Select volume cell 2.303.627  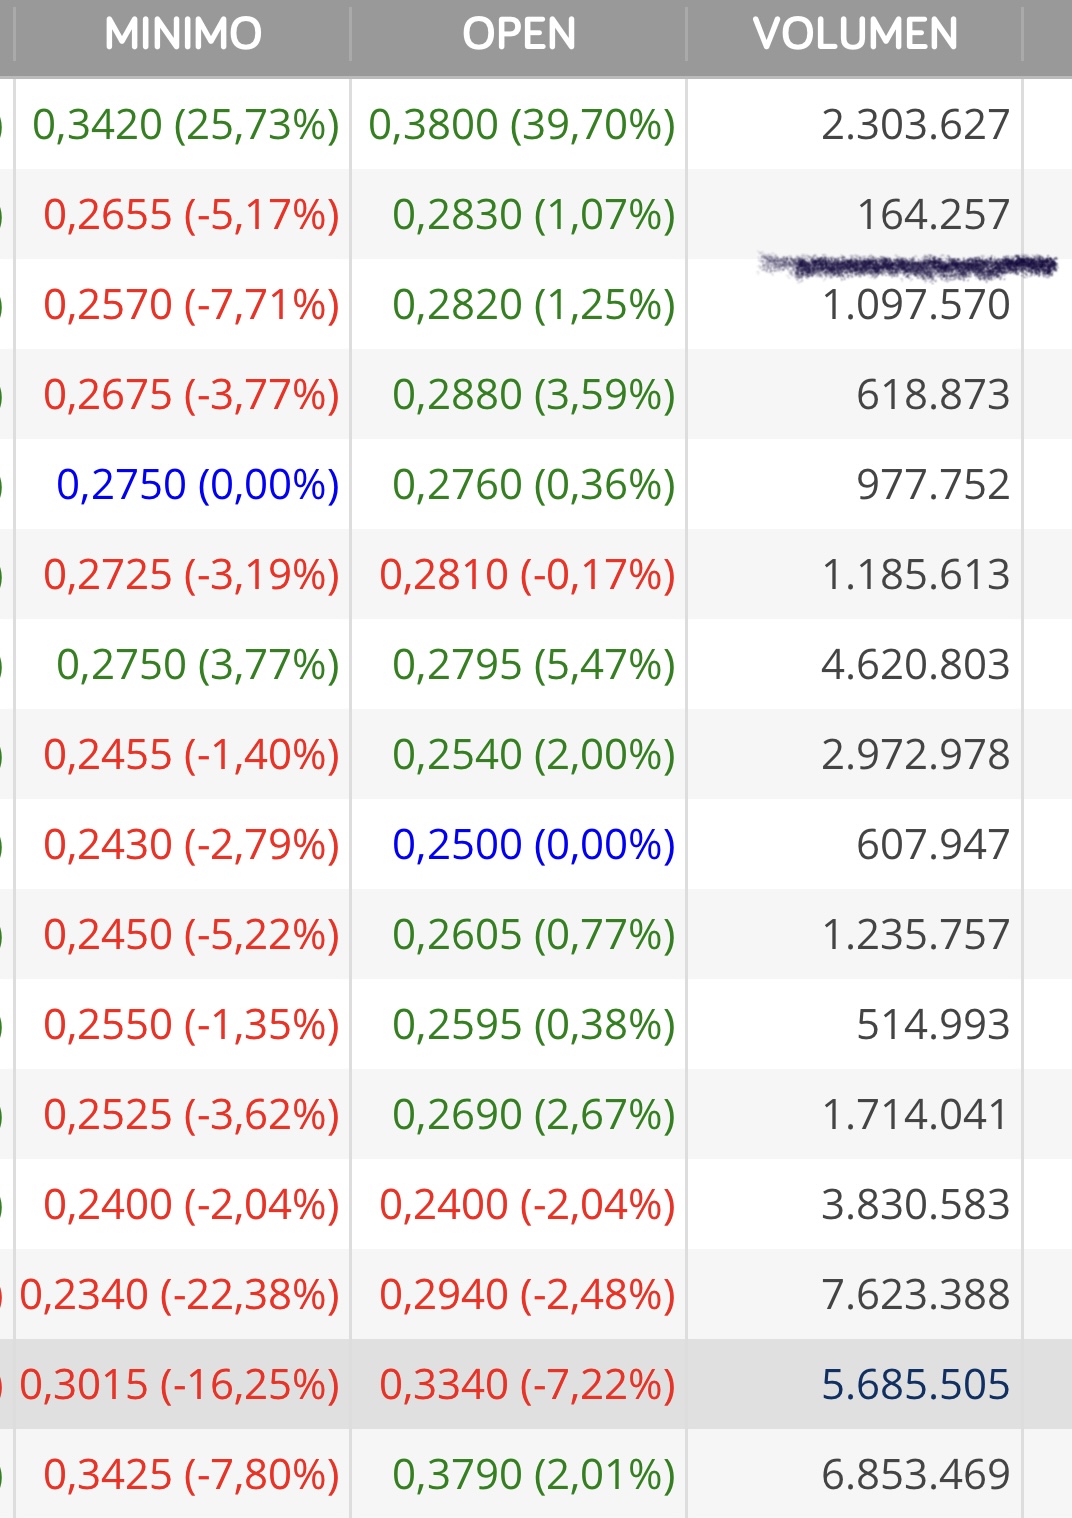[x=915, y=125]
